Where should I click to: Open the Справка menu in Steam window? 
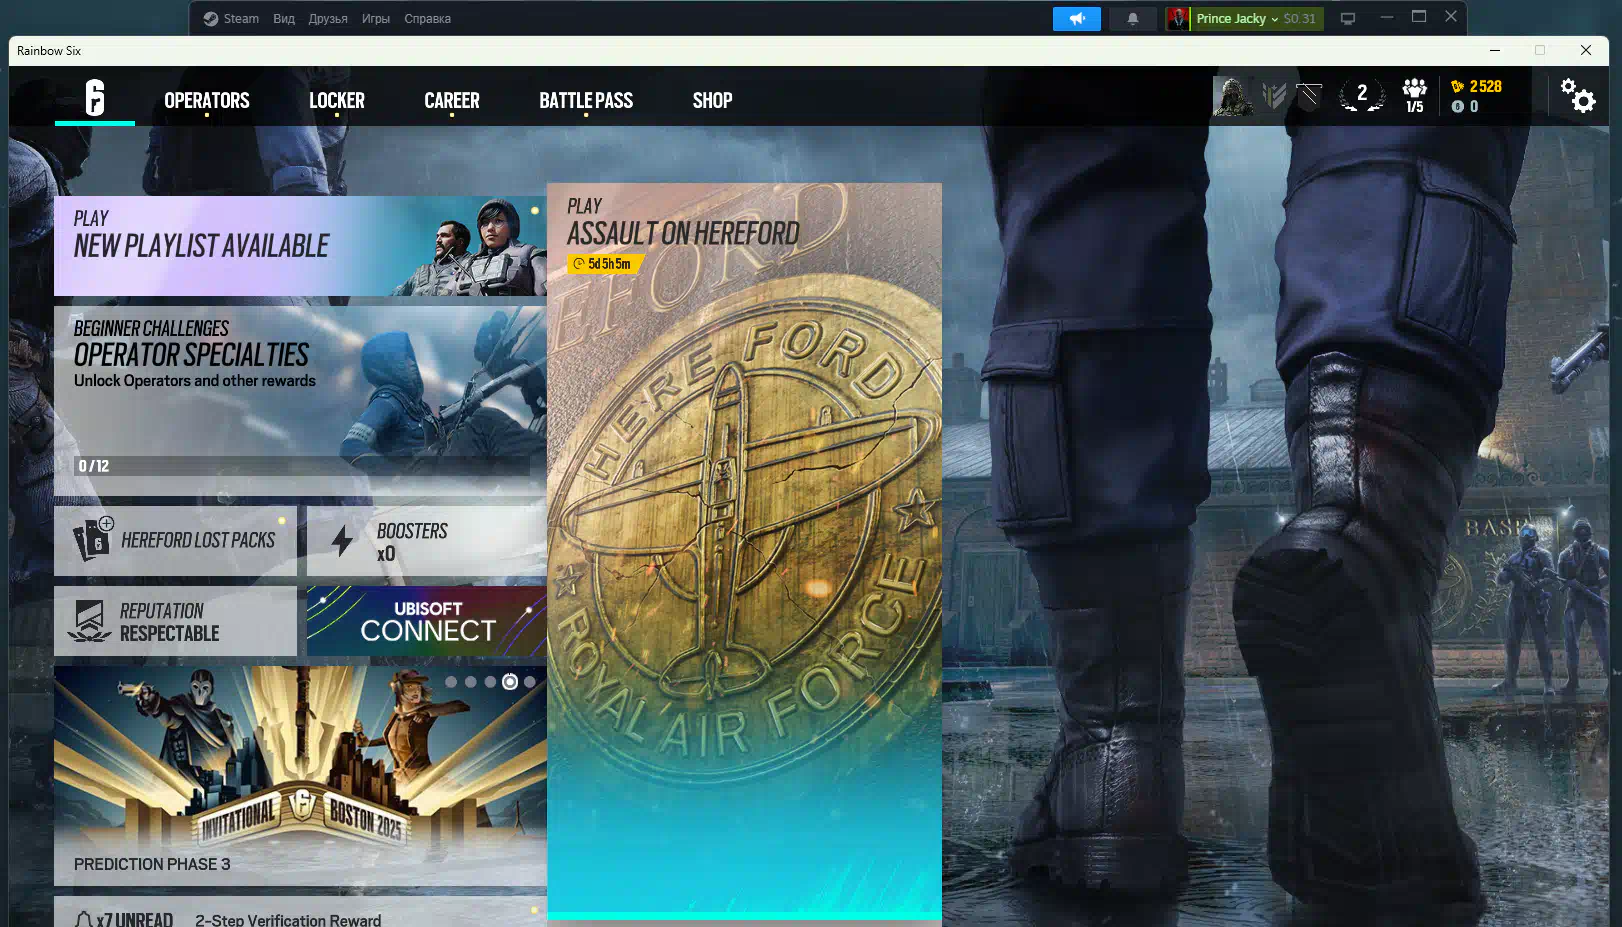click(428, 18)
